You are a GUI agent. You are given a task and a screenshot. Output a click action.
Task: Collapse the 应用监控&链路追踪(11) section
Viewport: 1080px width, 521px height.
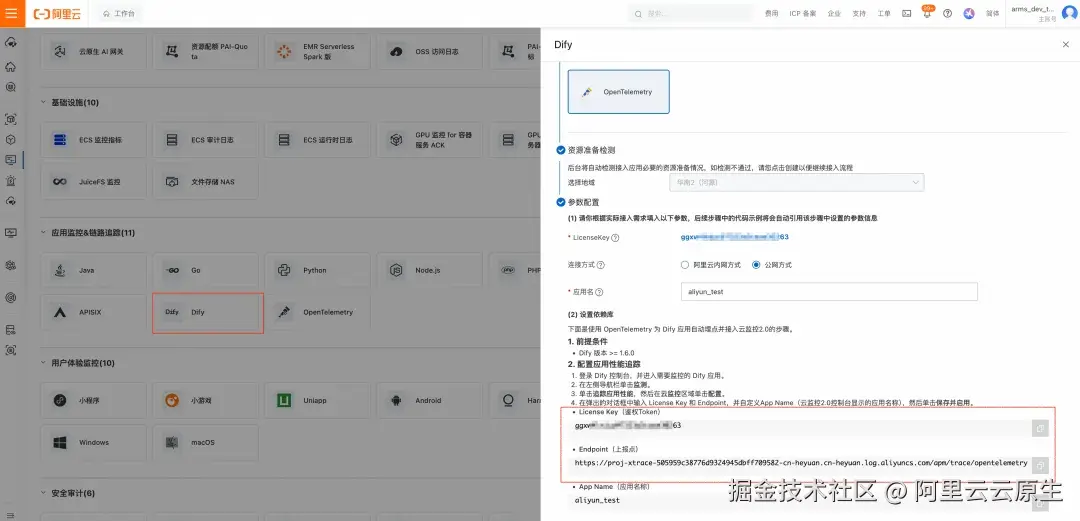(44, 233)
